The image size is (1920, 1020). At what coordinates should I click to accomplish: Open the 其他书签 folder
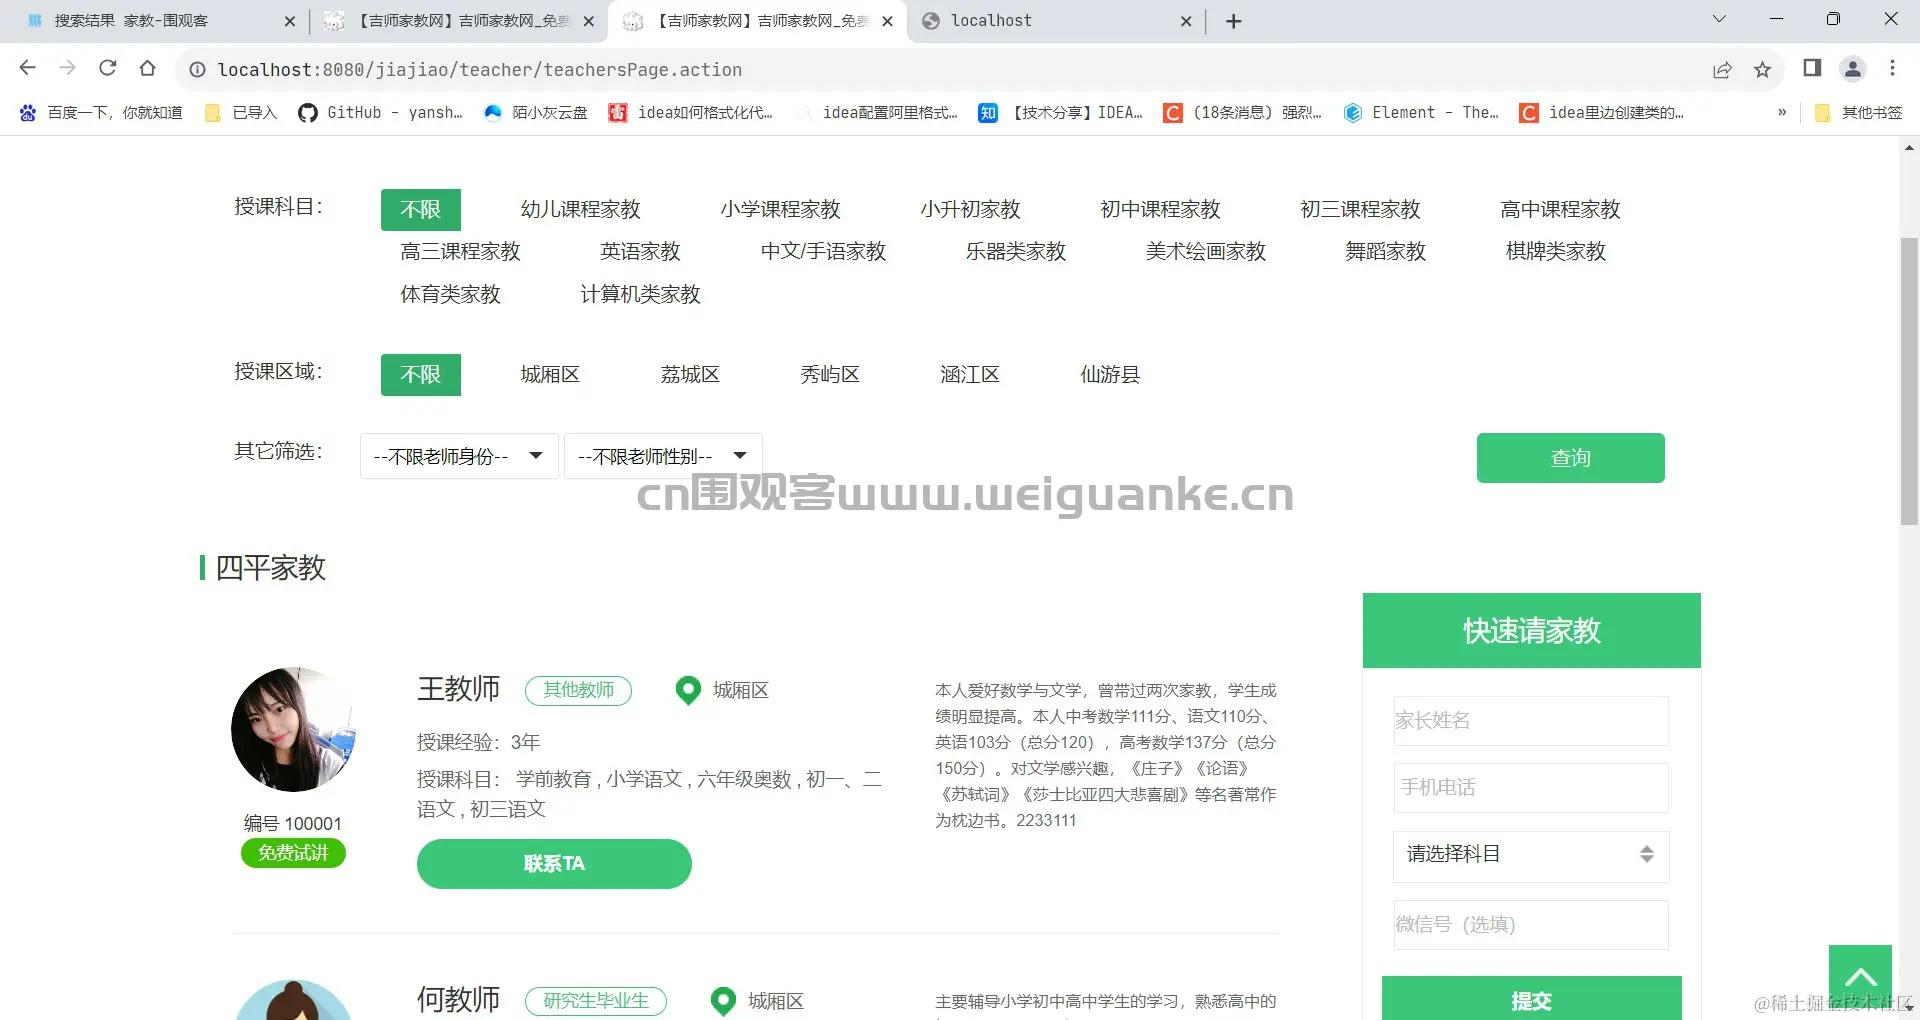coord(1858,113)
